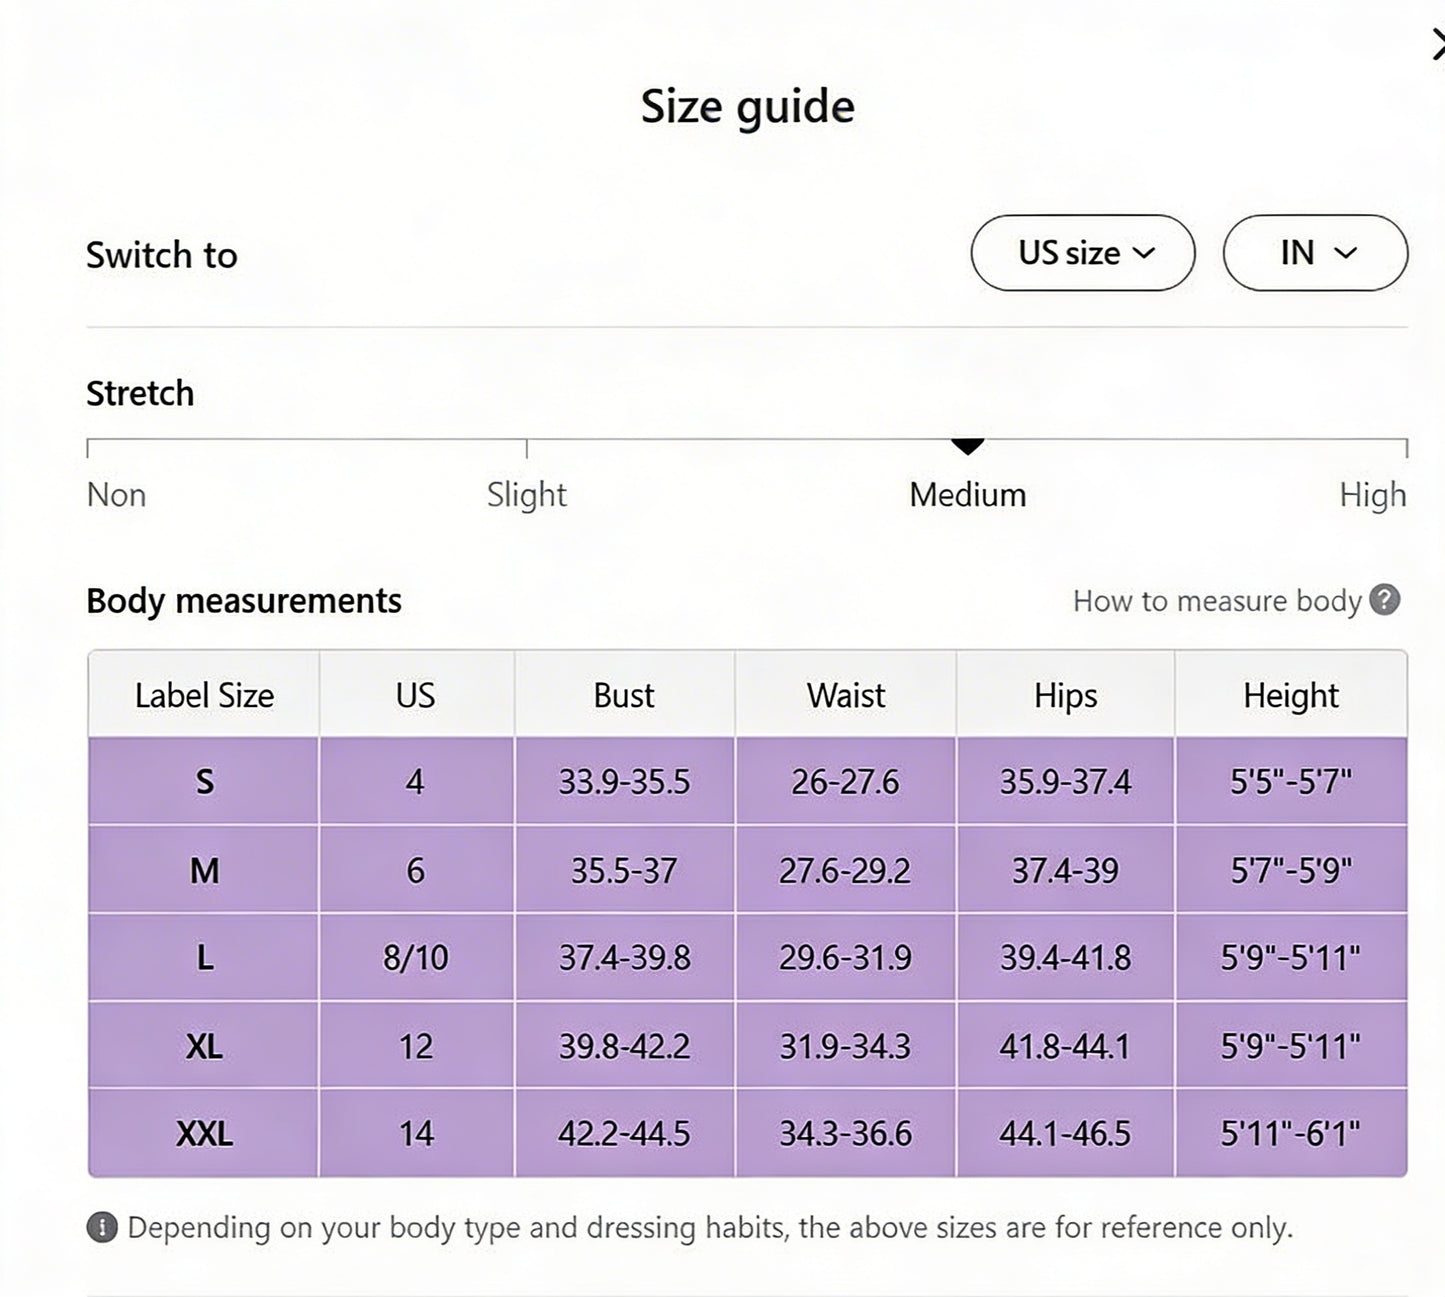Viewport: 1445px width, 1297px height.
Task: Select the S size row
Action: point(203,783)
